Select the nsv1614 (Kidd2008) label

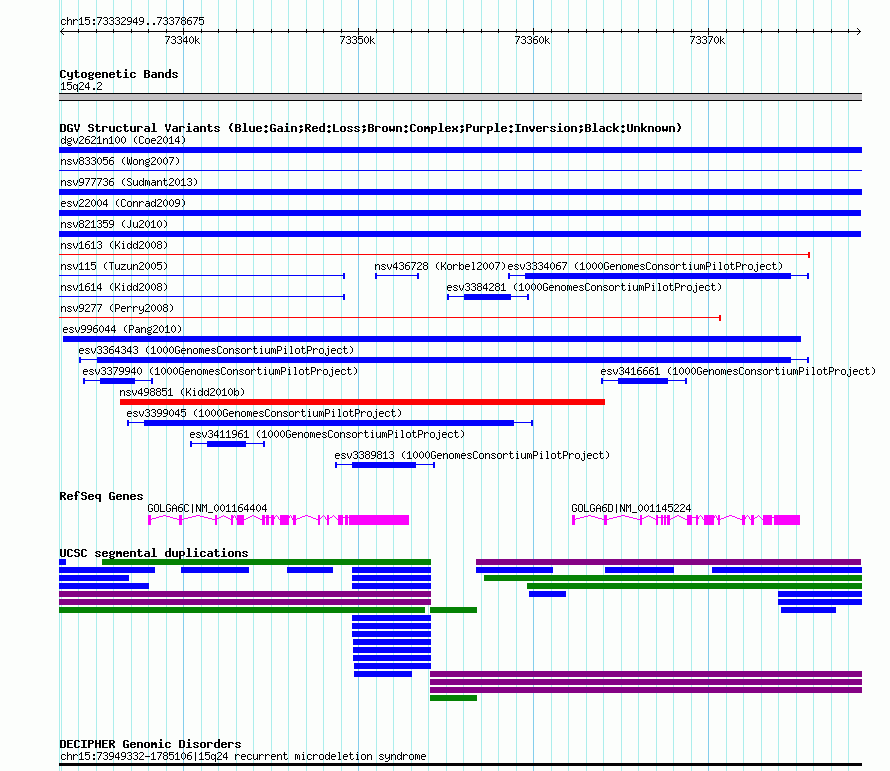pos(114,287)
